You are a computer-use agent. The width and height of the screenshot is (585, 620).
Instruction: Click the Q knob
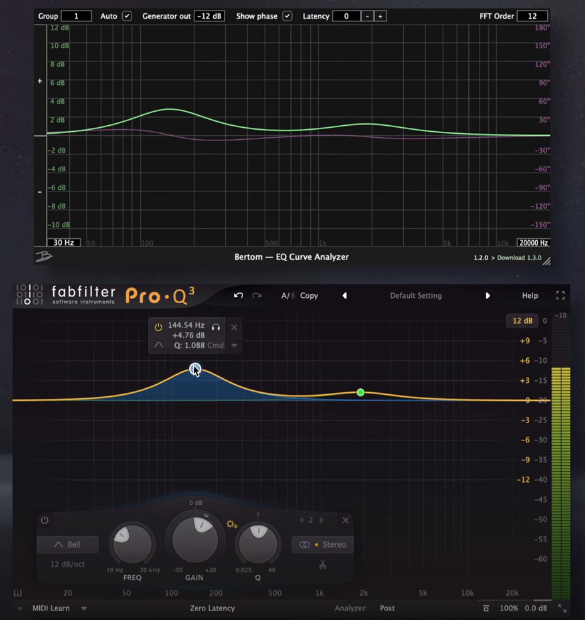point(258,544)
